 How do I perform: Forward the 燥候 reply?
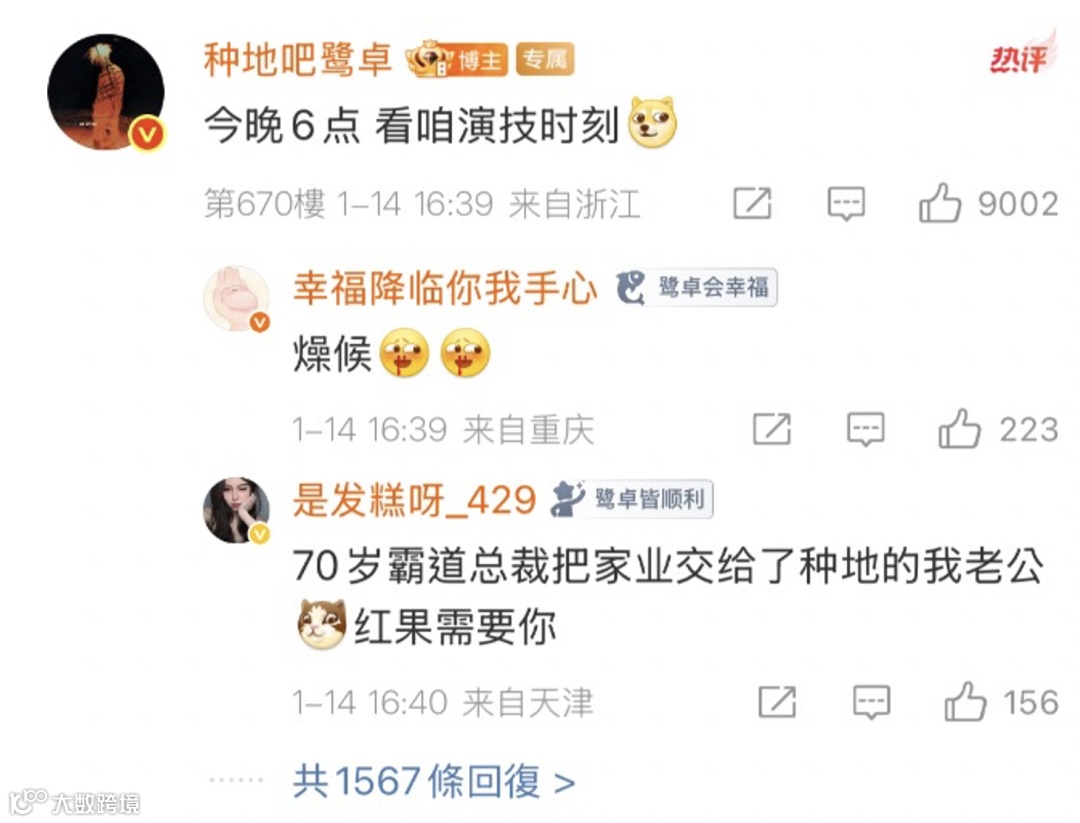tap(771, 429)
